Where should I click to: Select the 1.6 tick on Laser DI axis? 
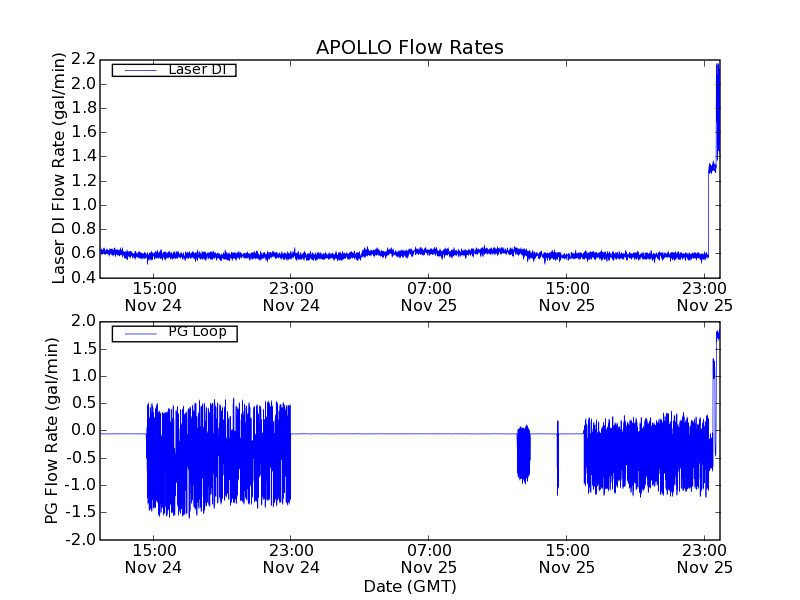coord(83,132)
